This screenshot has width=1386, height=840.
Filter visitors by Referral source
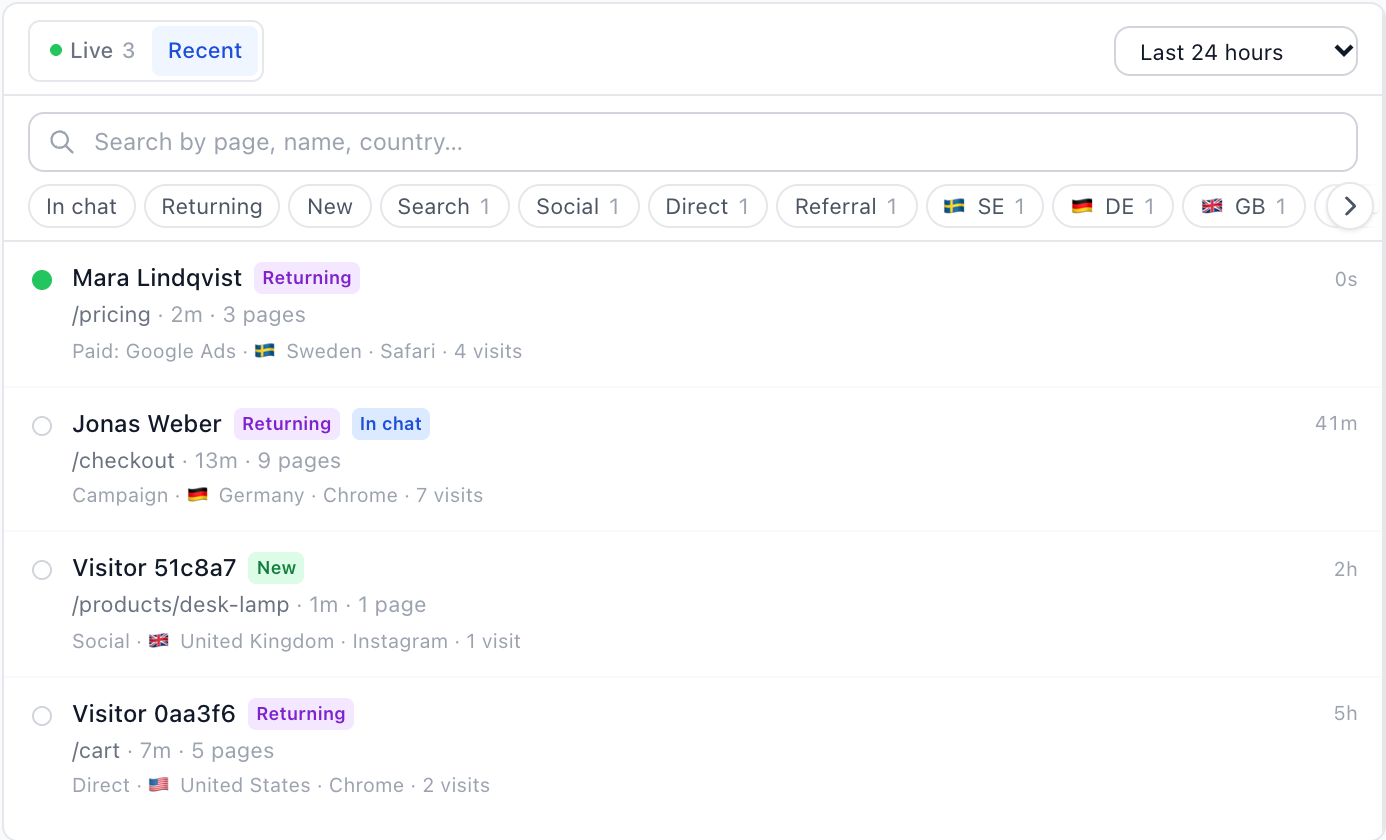(846, 207)
